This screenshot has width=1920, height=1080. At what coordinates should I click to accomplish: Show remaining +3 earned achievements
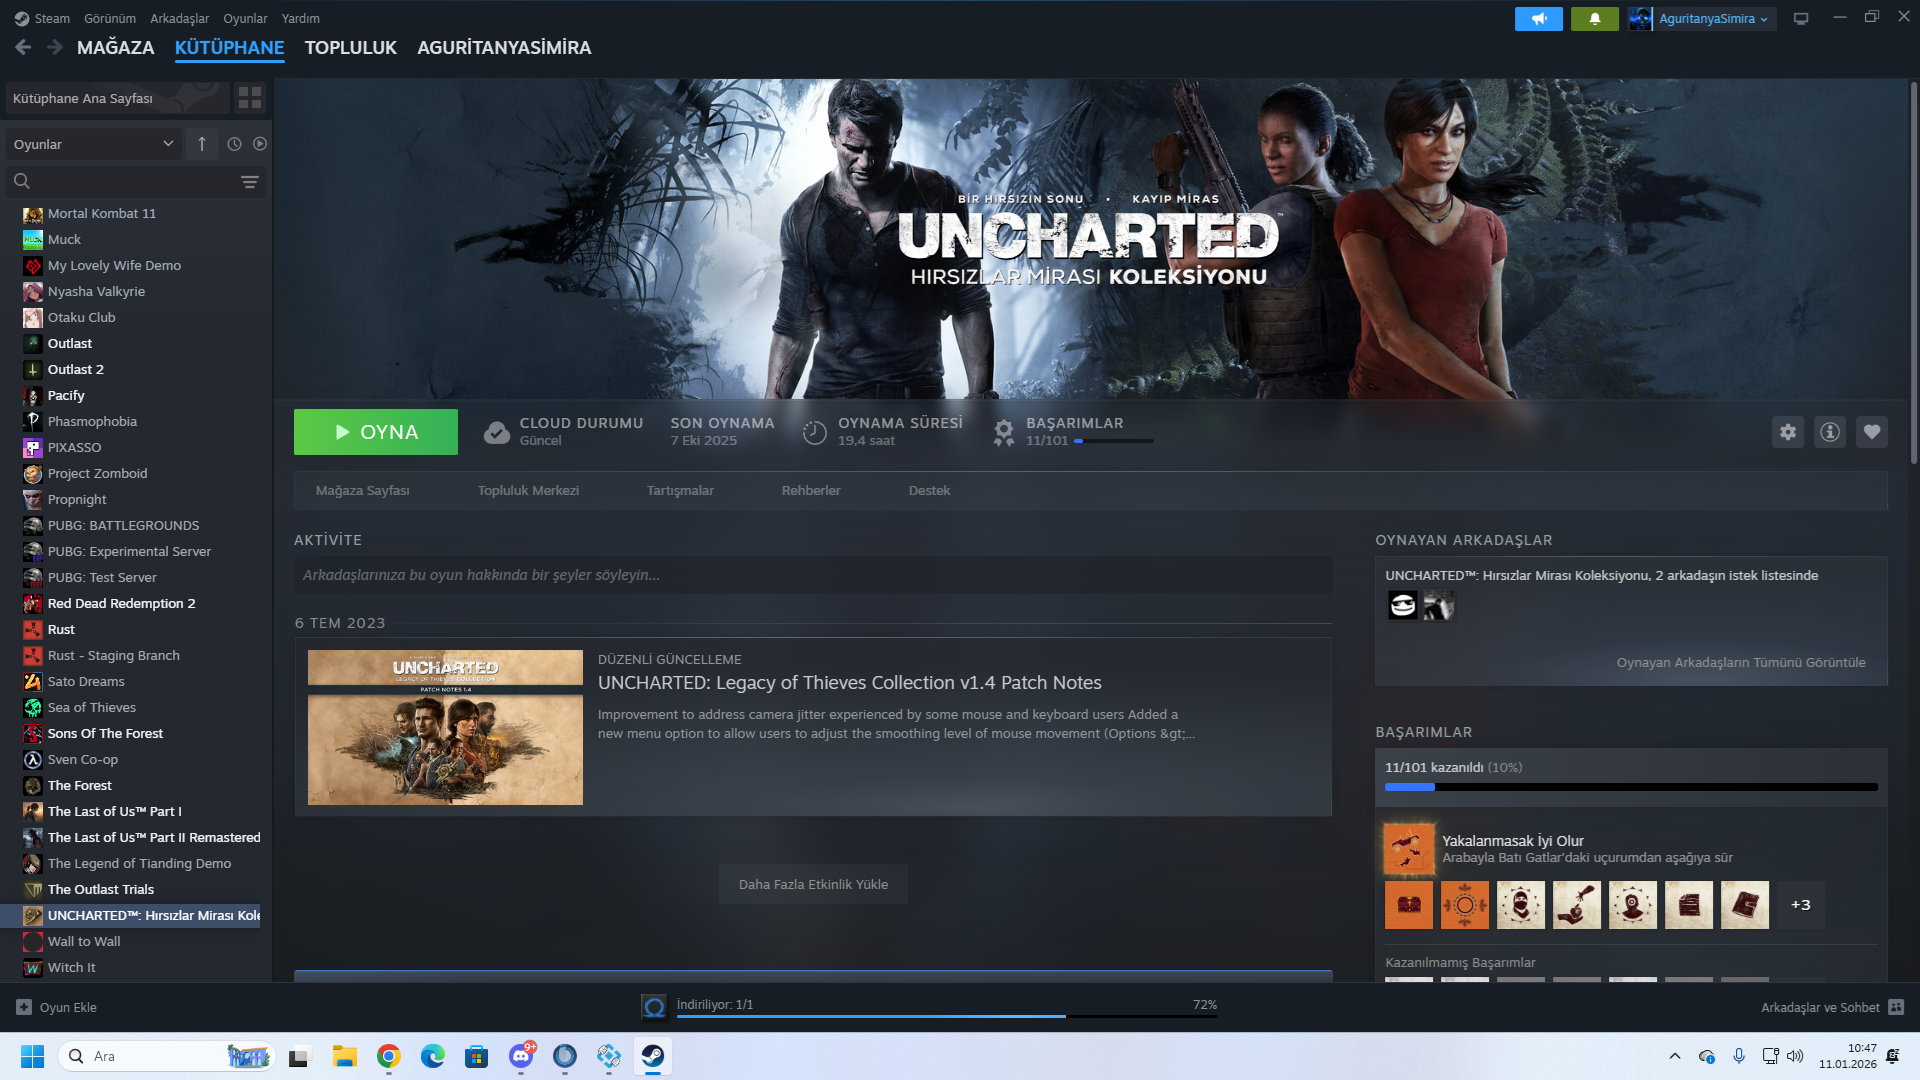1801,905
